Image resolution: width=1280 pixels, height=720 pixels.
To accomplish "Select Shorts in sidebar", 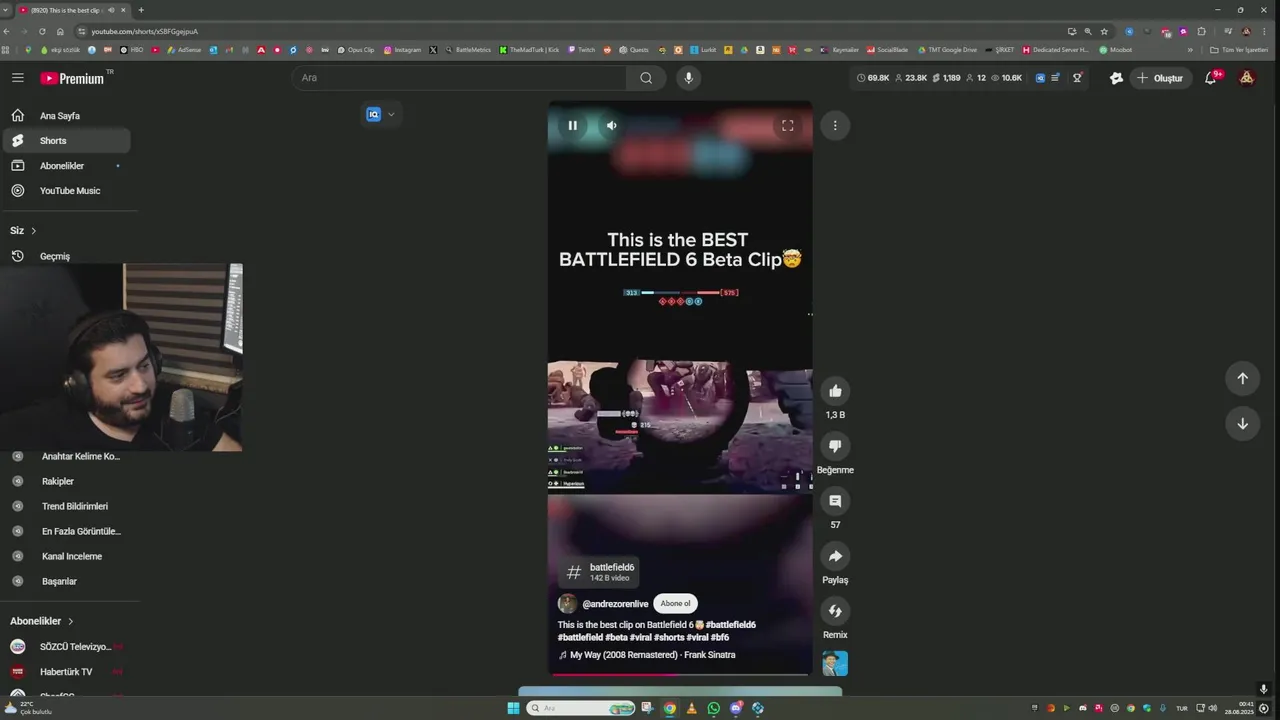I will 66,141.
